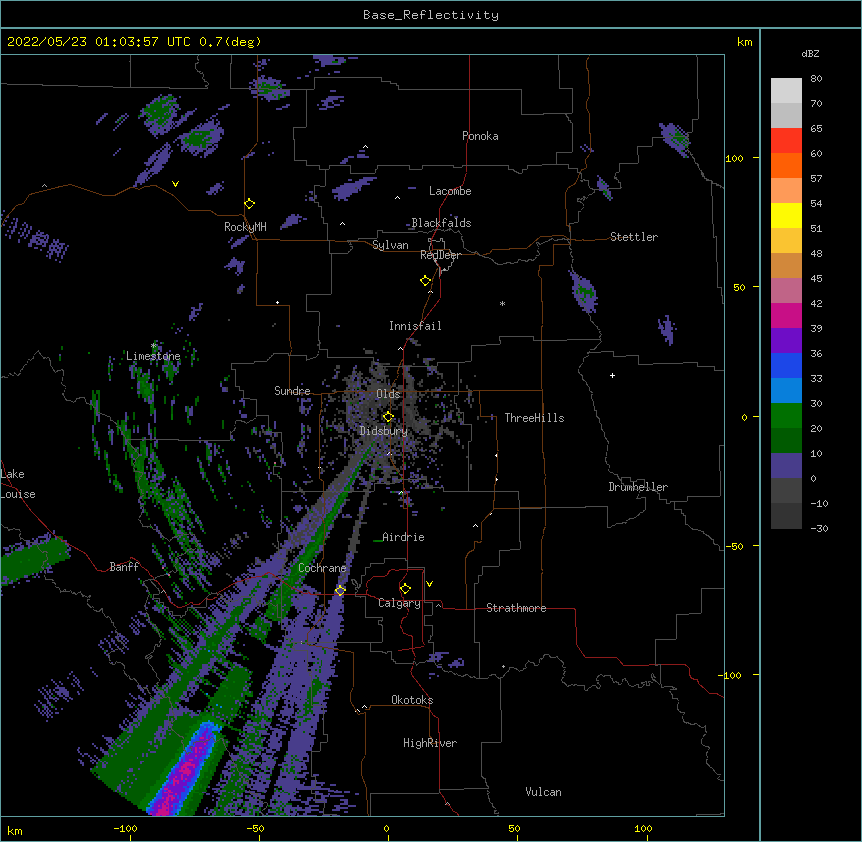This screenshot has width=862, height=842.
Task: Click the Sundre label
Action: pos(292,391)
